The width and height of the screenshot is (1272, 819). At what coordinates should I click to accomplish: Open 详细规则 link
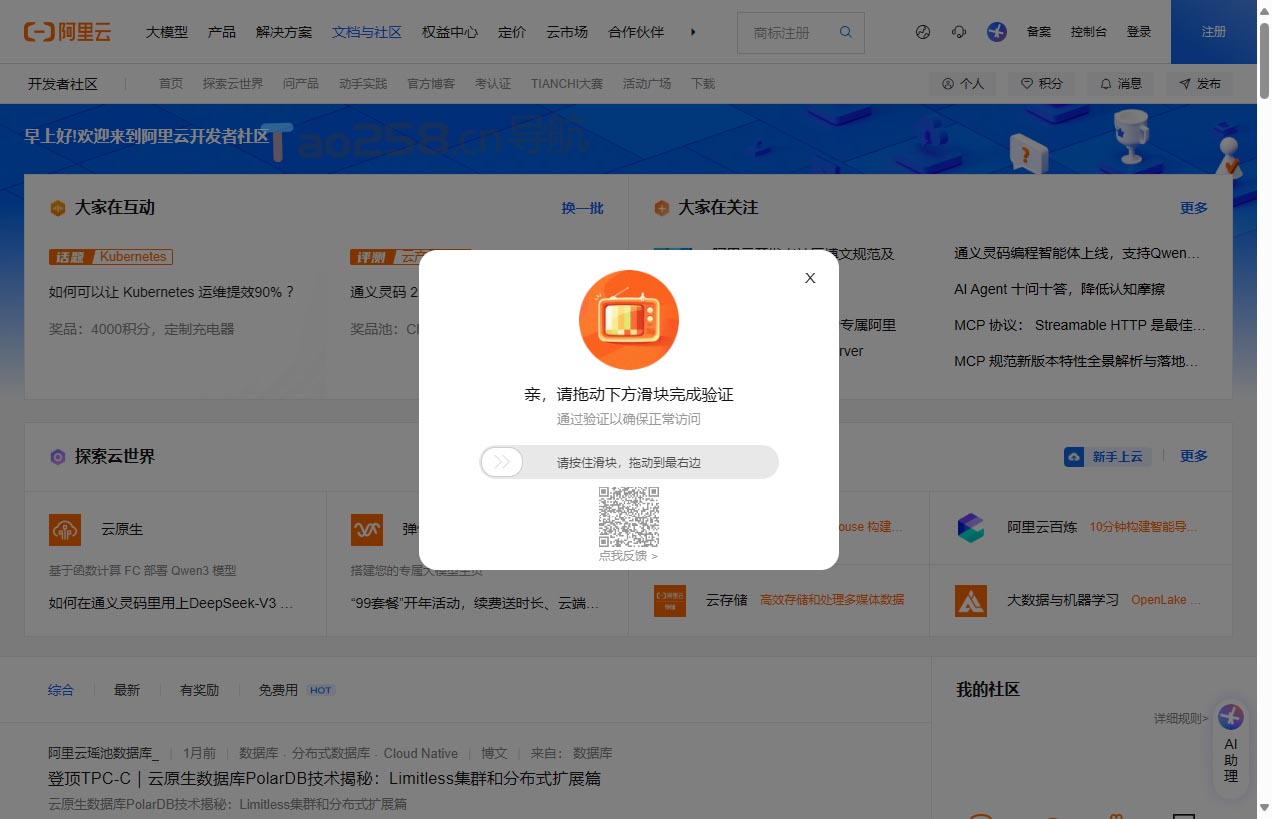1181,718
